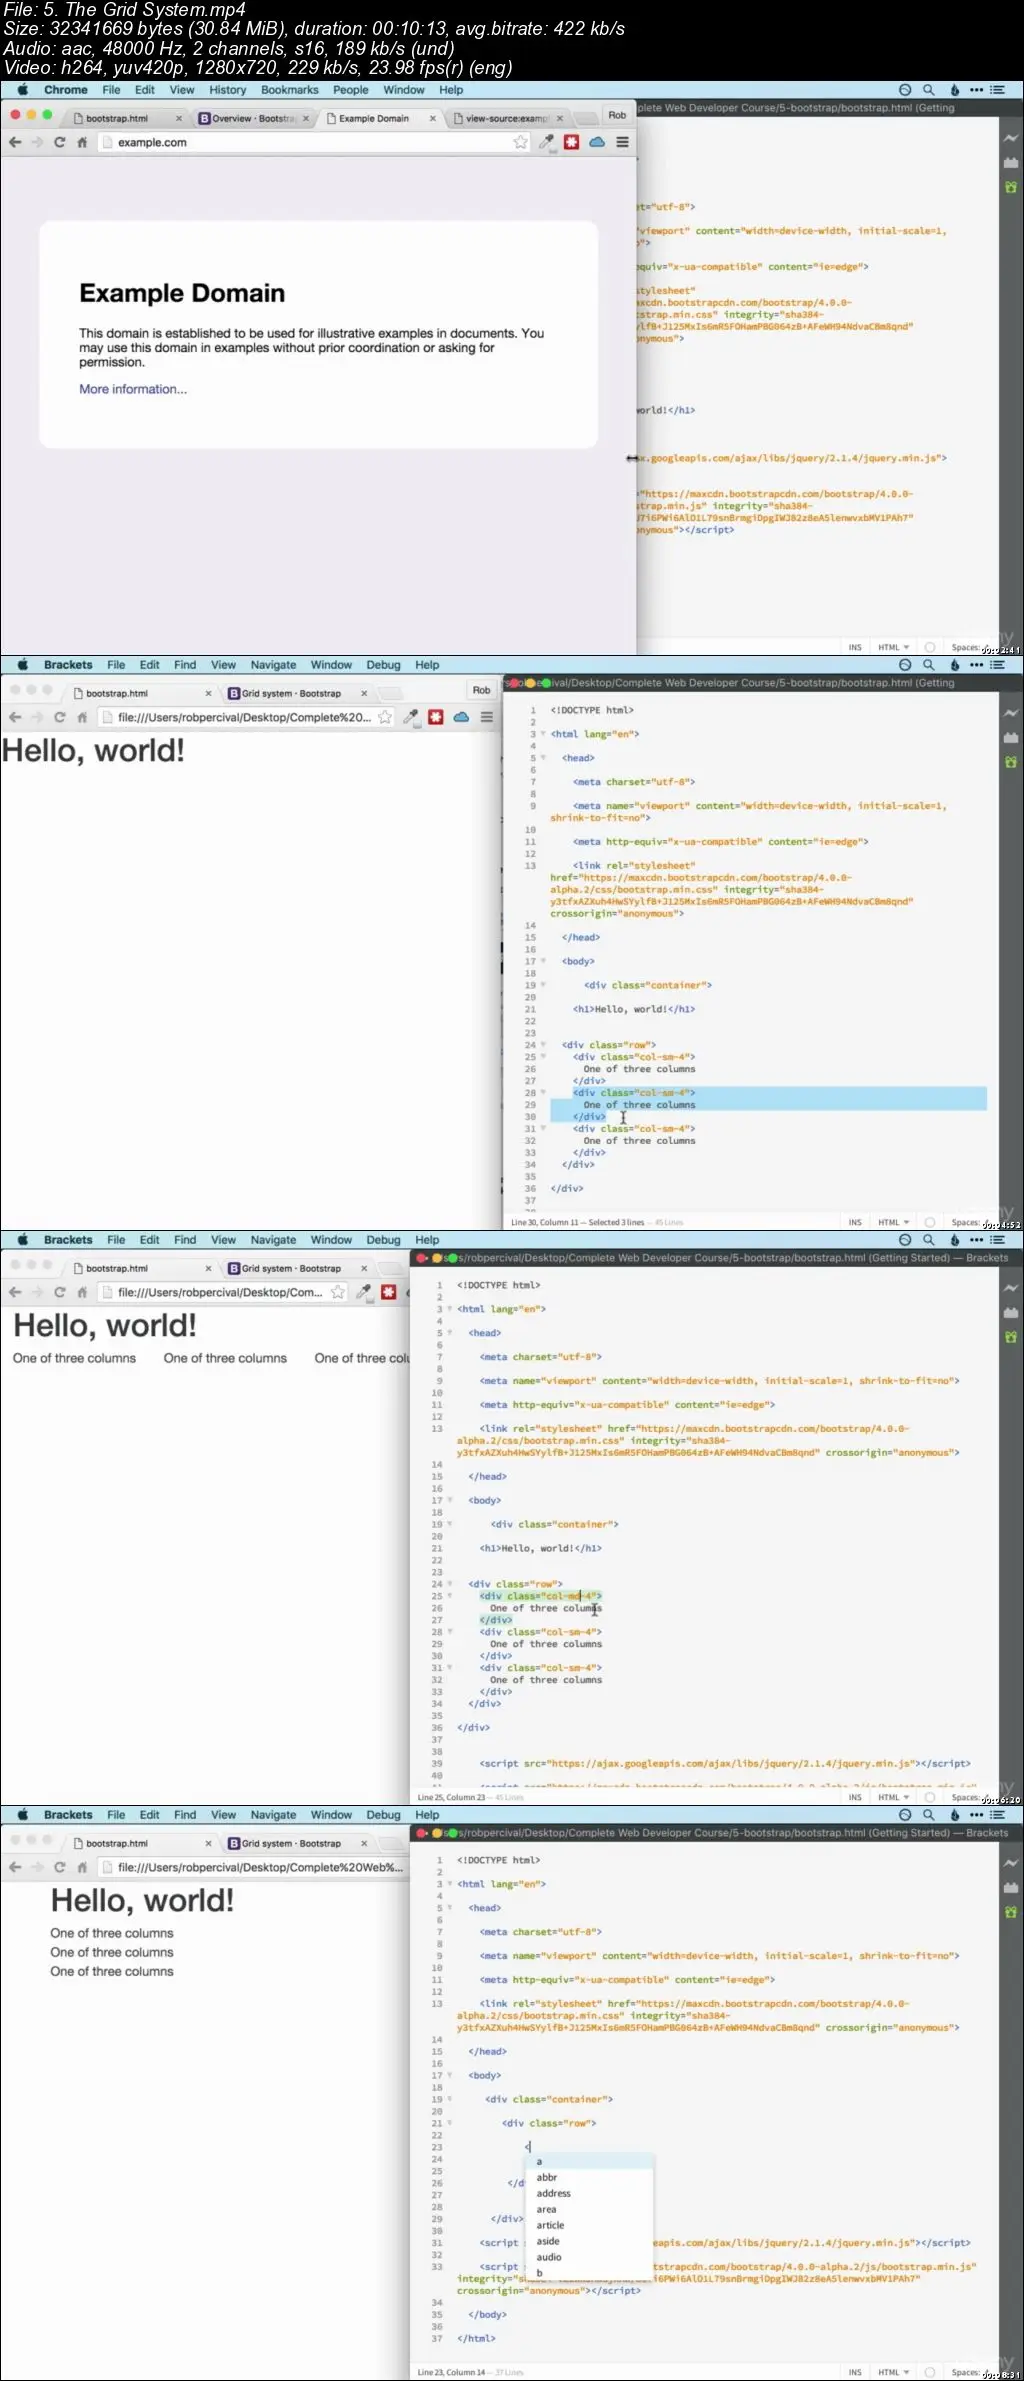Click star in address bar ending 'Desktop/Com...'
Image resolution: width=1024 pixels, height=2381 pixels.
(338, 1292)
